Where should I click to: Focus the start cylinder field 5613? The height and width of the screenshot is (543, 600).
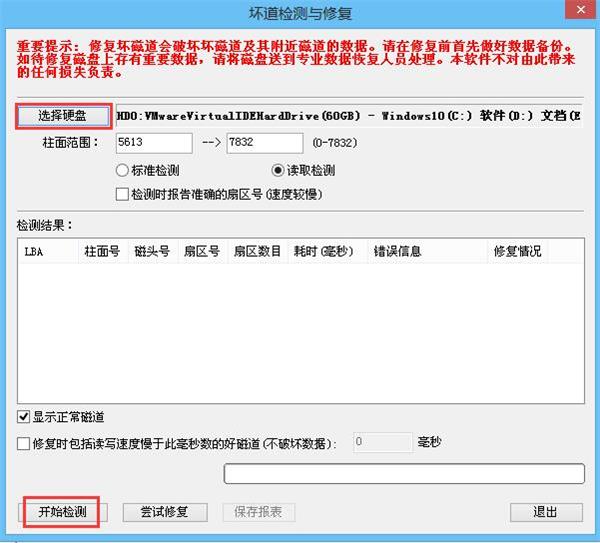click(x=154, y=143)
